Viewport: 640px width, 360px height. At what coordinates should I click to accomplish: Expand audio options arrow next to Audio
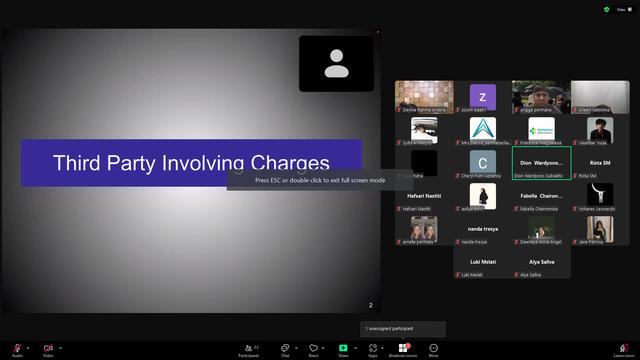(28, 348)
